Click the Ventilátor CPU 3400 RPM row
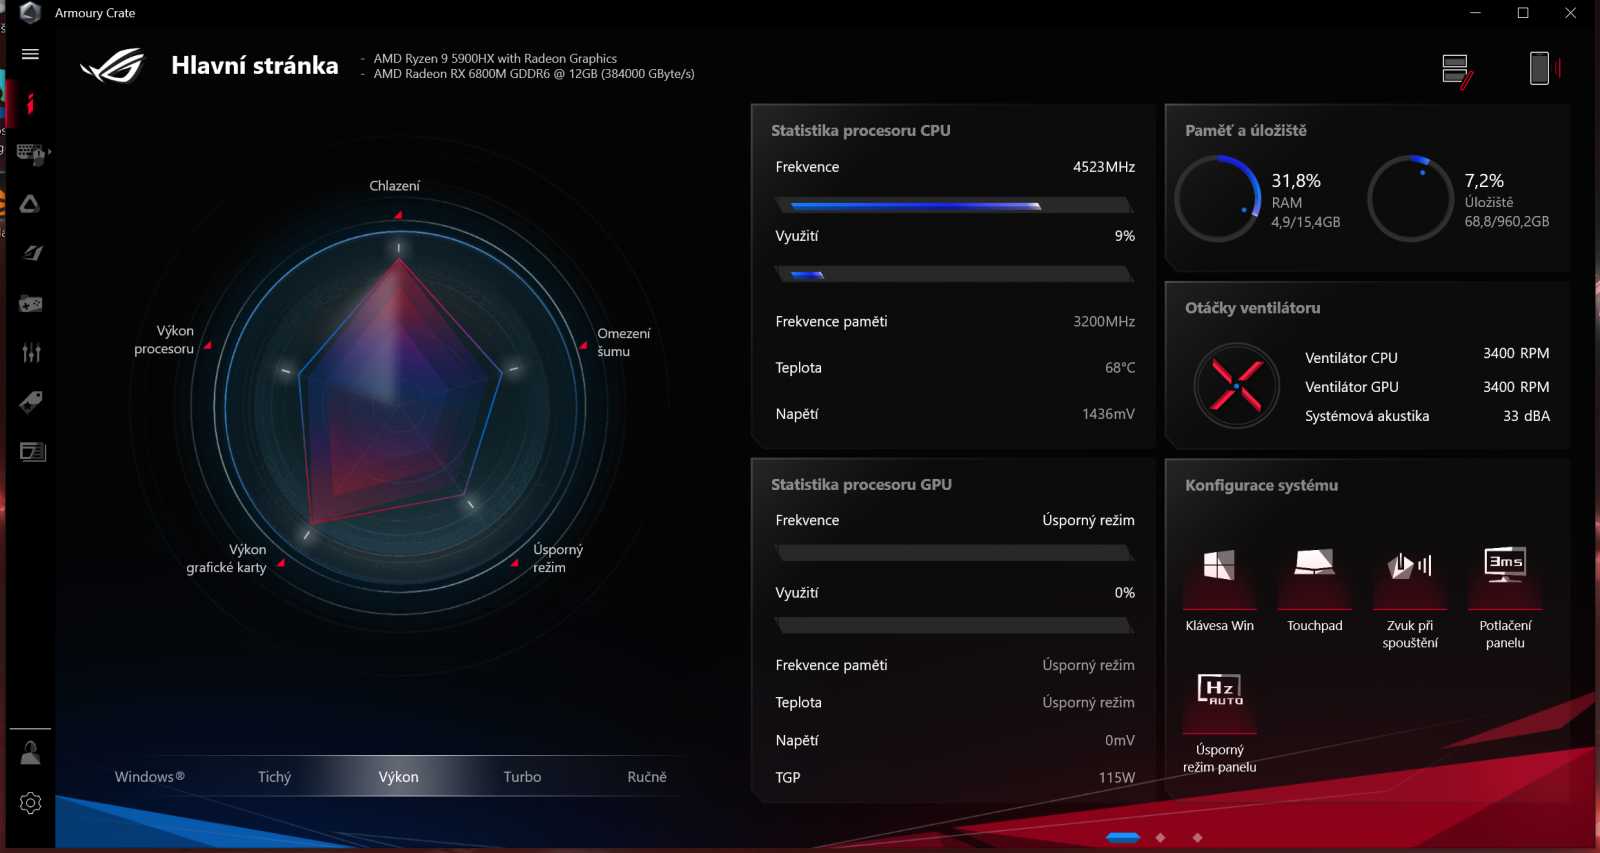Screen dimensions: 1600x853 click(1427, 355)
